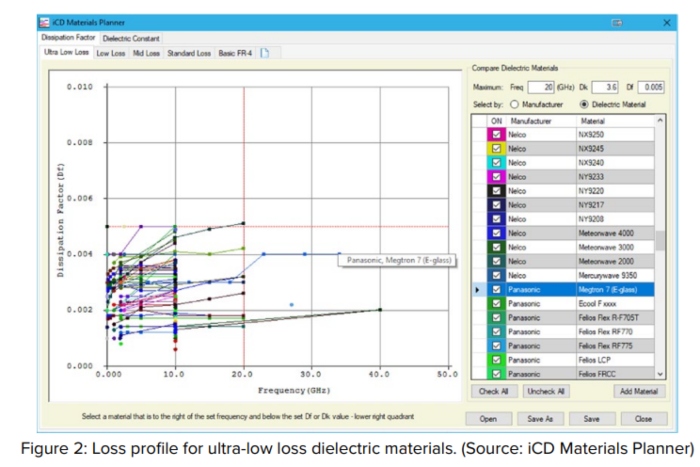The height and width of the screenshot is (467, 700).
Task: Select the NX9250 material cell
Action: [x=615, y=134]
